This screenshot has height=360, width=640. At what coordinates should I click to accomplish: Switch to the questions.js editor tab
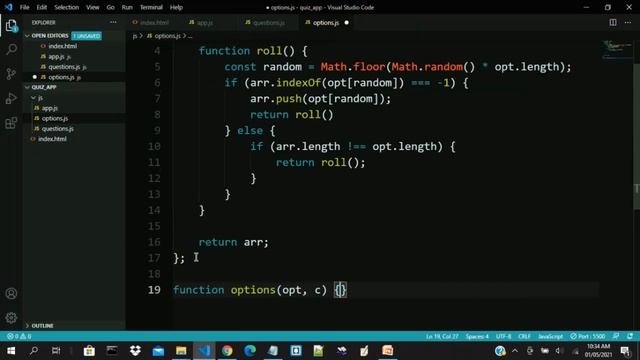(269, 22)
